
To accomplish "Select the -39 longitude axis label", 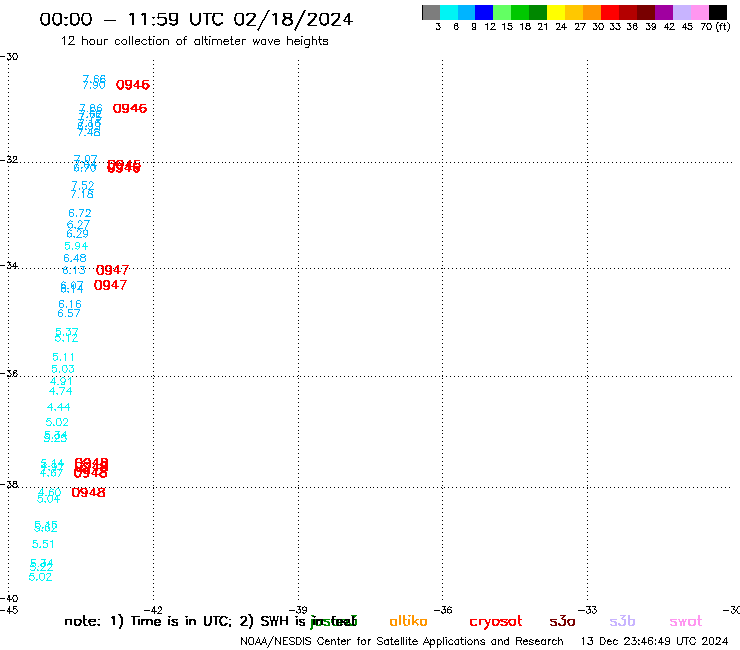I will pos(298,610).
